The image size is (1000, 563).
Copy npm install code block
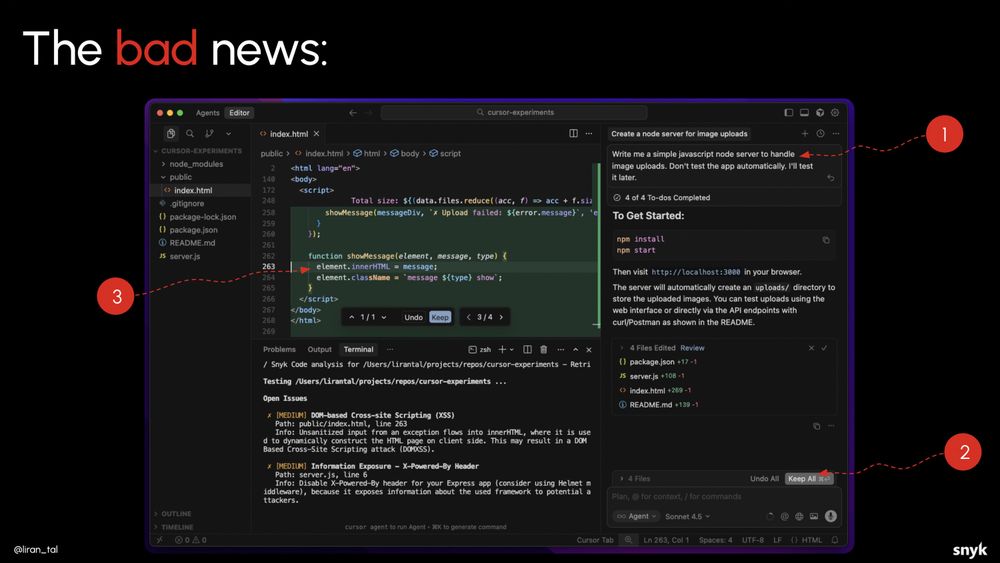click(826, 240)
